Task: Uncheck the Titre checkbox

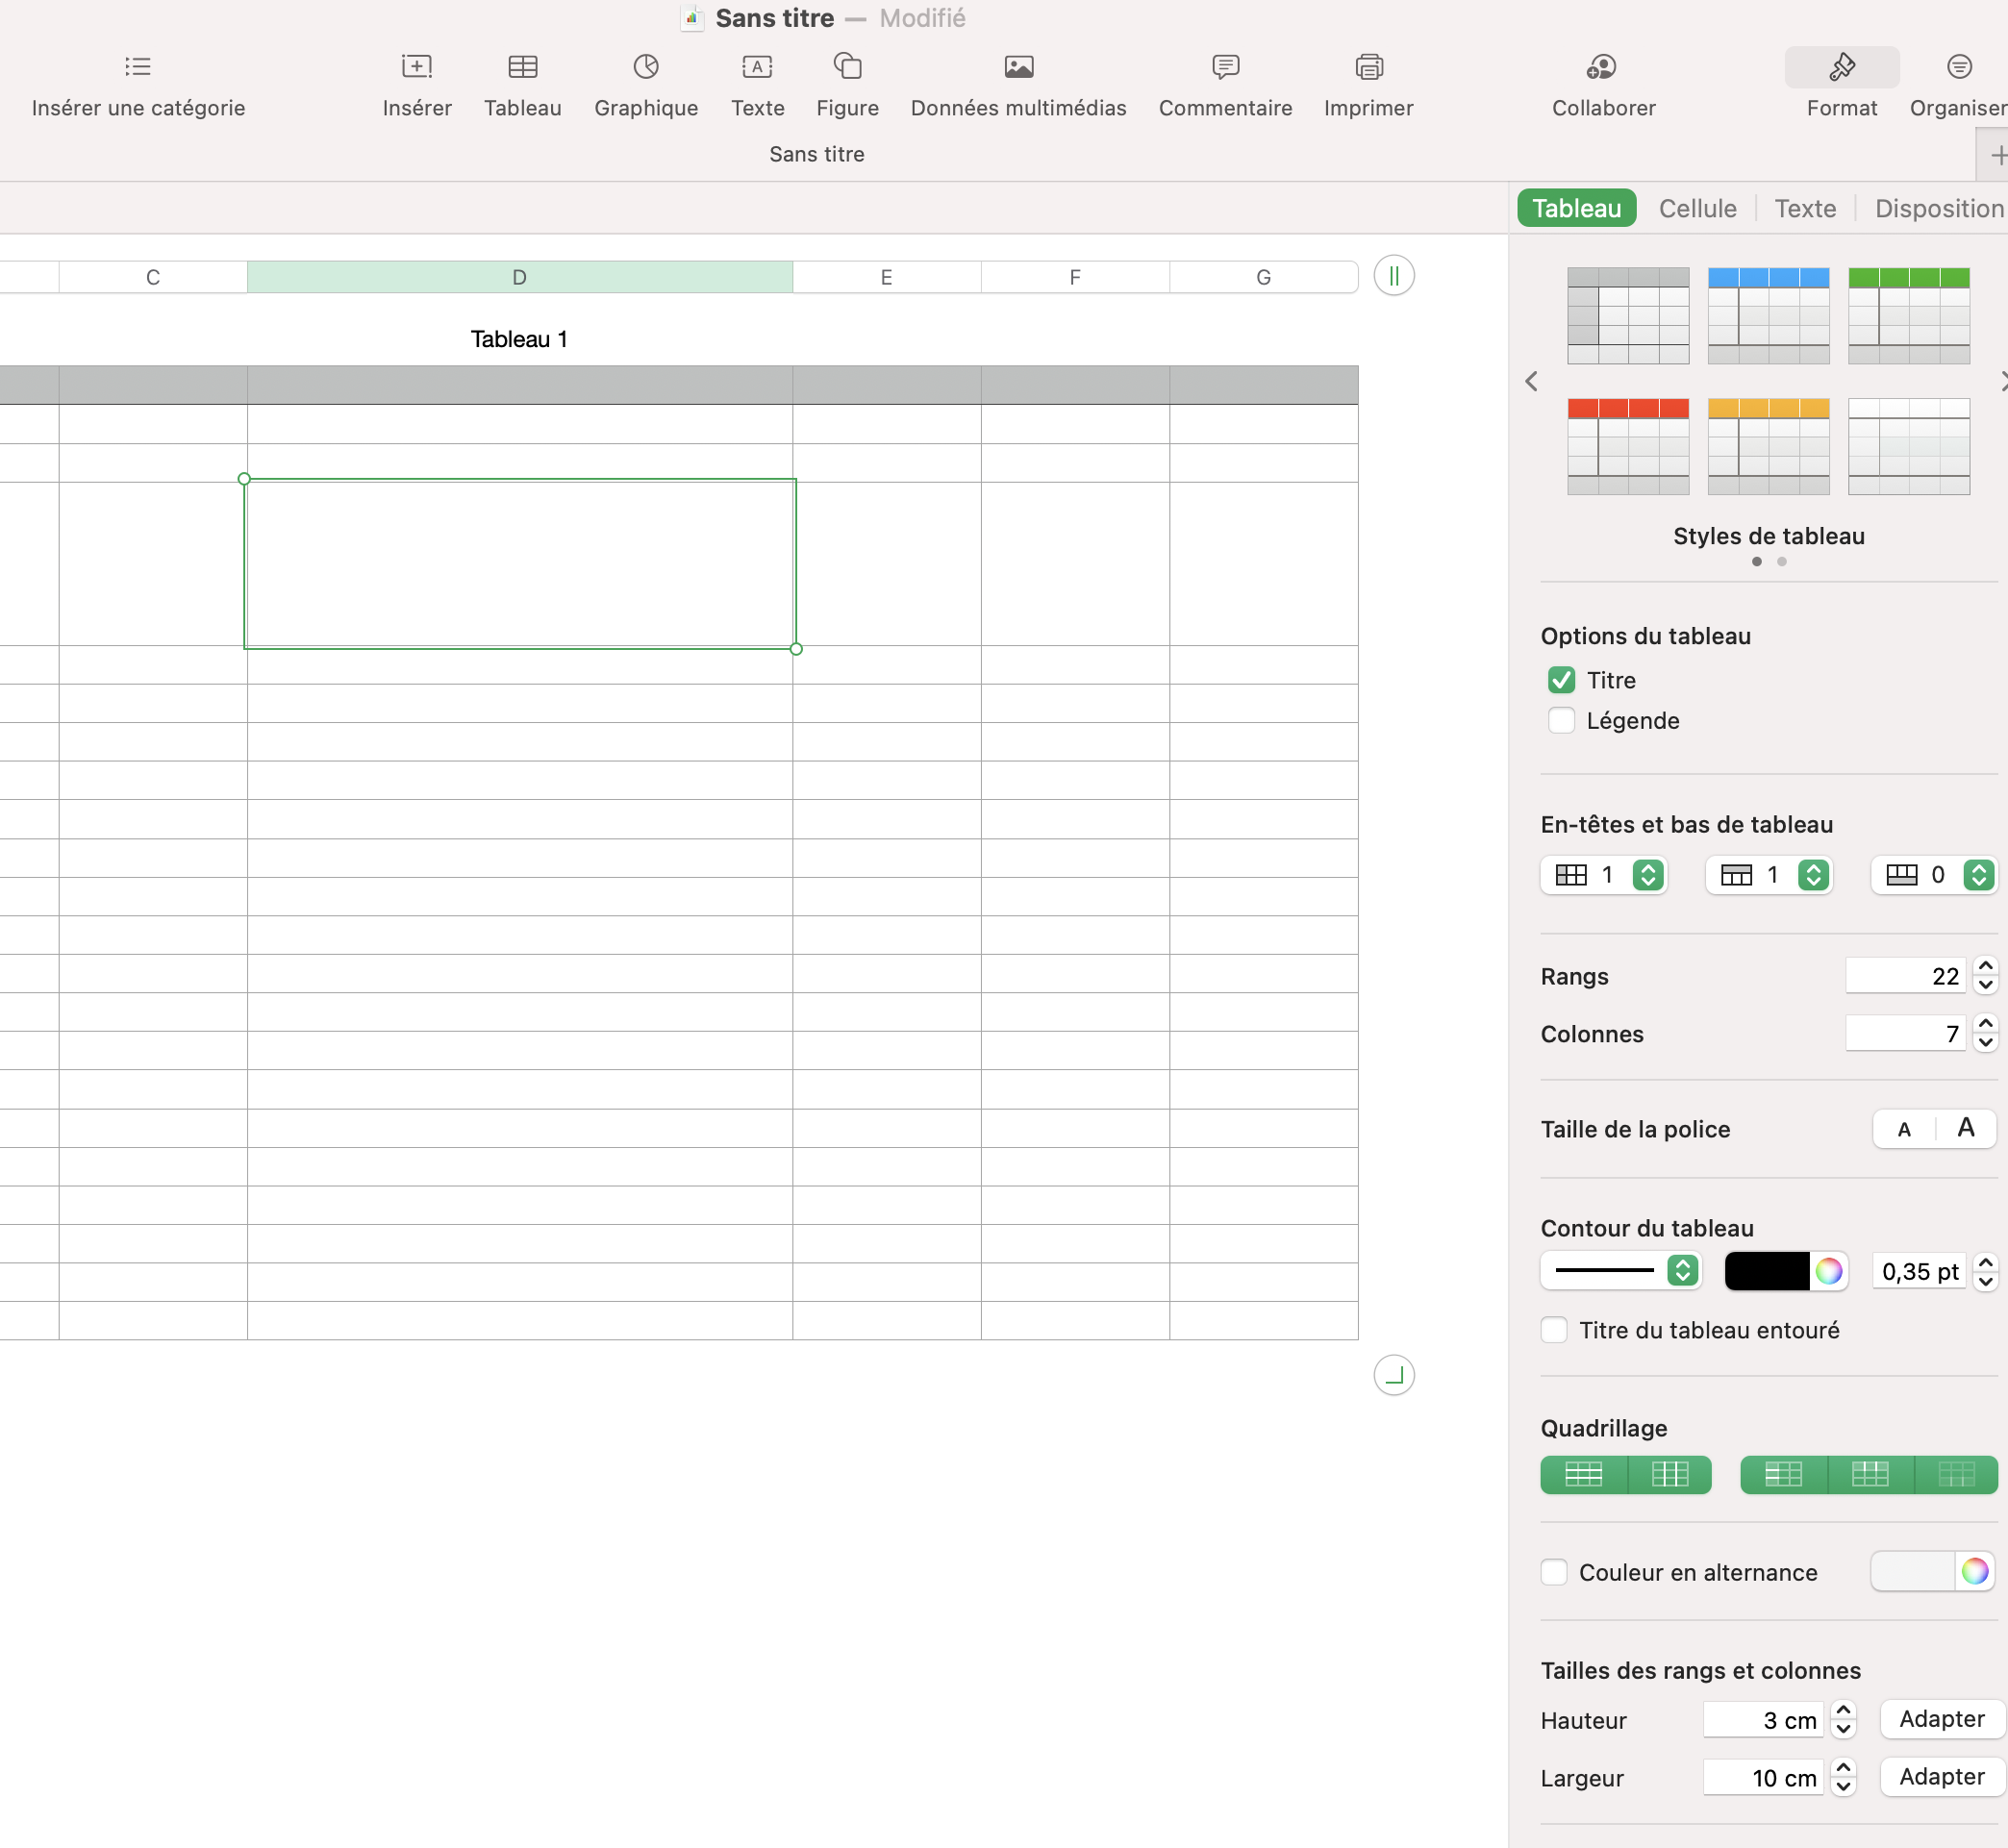Action: click(1561, 680)
